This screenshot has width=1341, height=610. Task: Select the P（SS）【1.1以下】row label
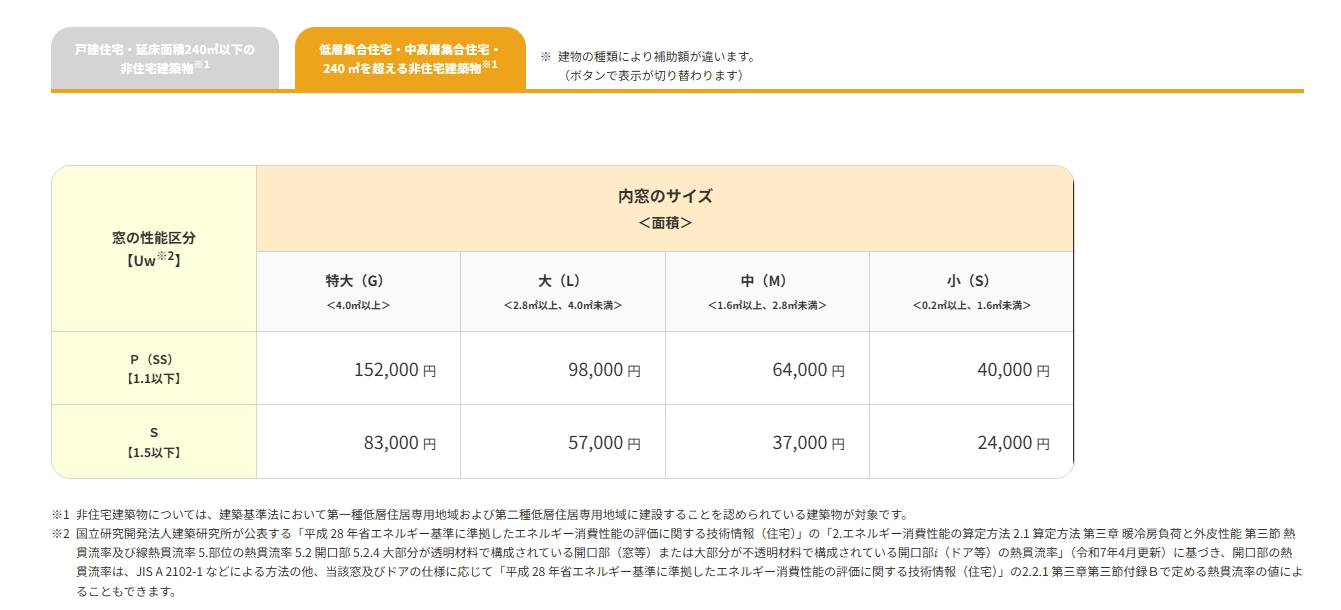coord(153,368)
